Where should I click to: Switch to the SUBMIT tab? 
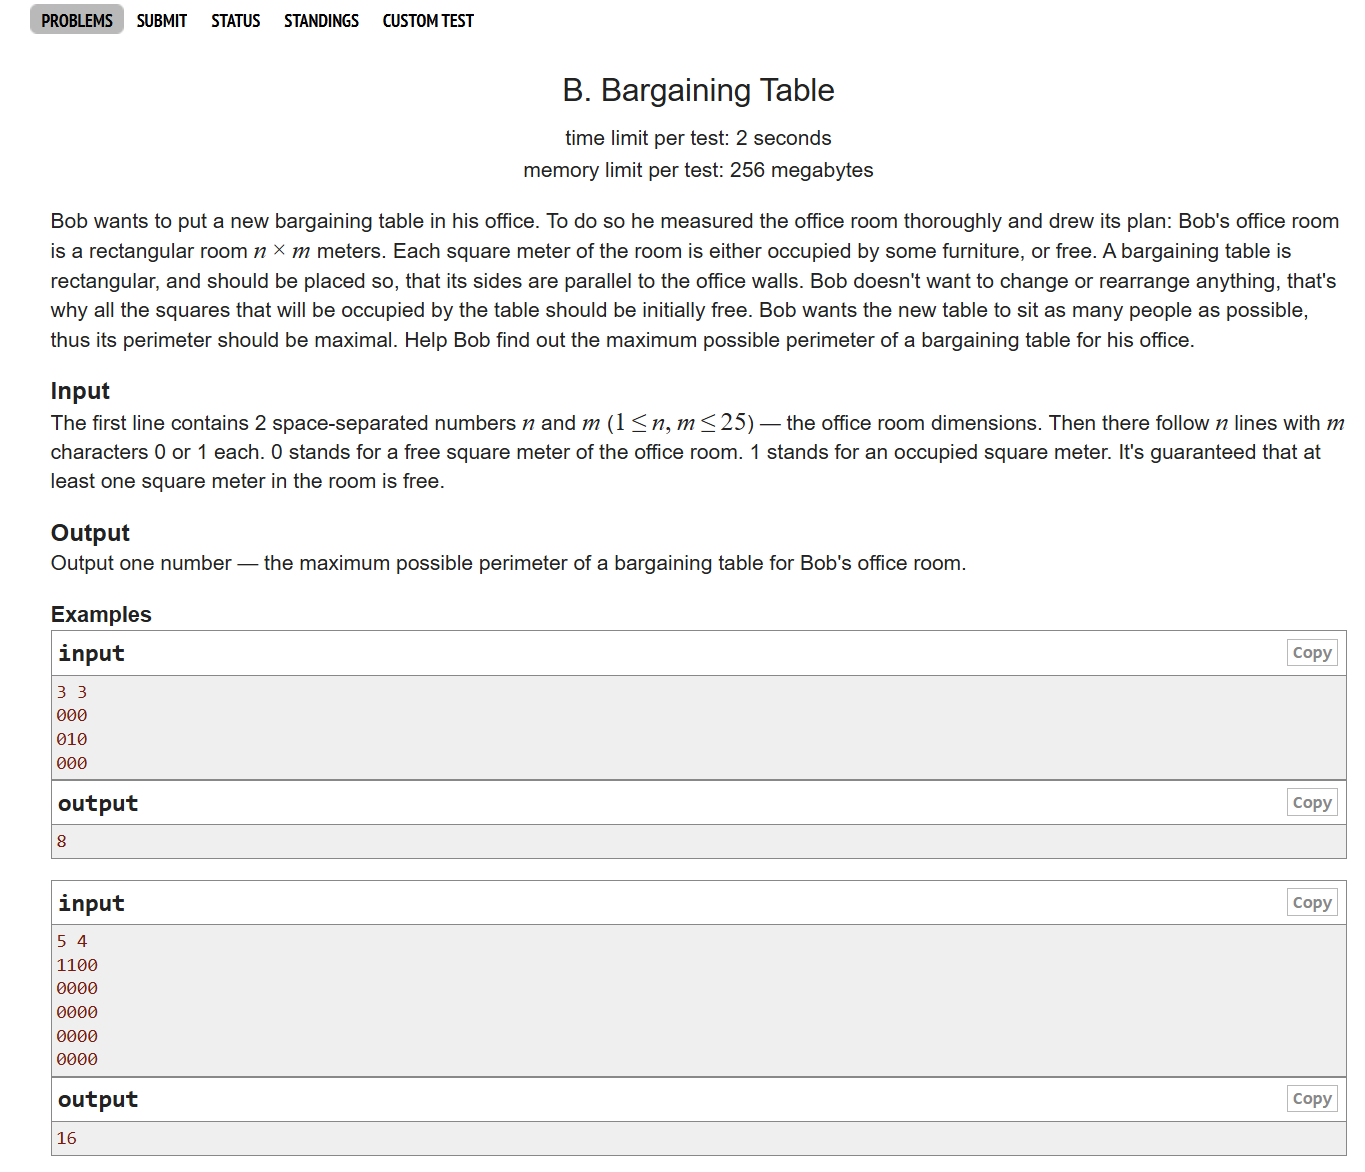[162, 20]
